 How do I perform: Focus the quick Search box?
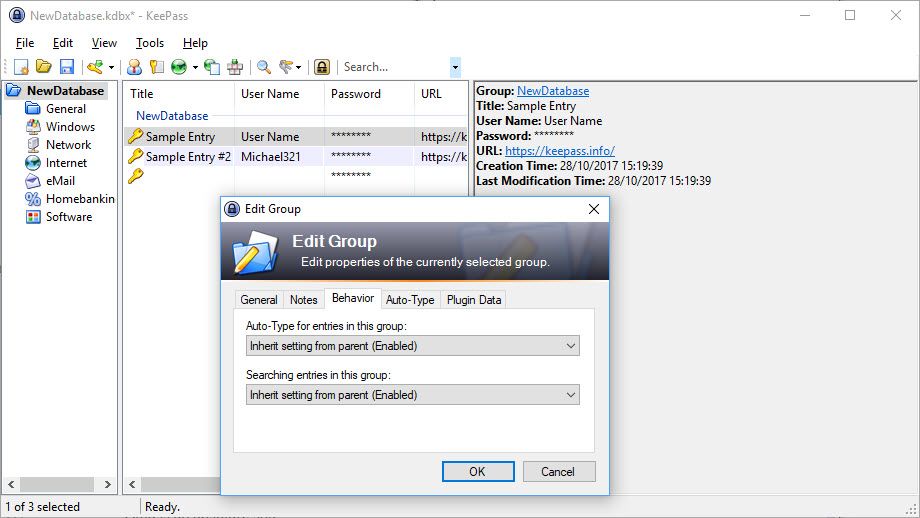(x=395, y=67)
